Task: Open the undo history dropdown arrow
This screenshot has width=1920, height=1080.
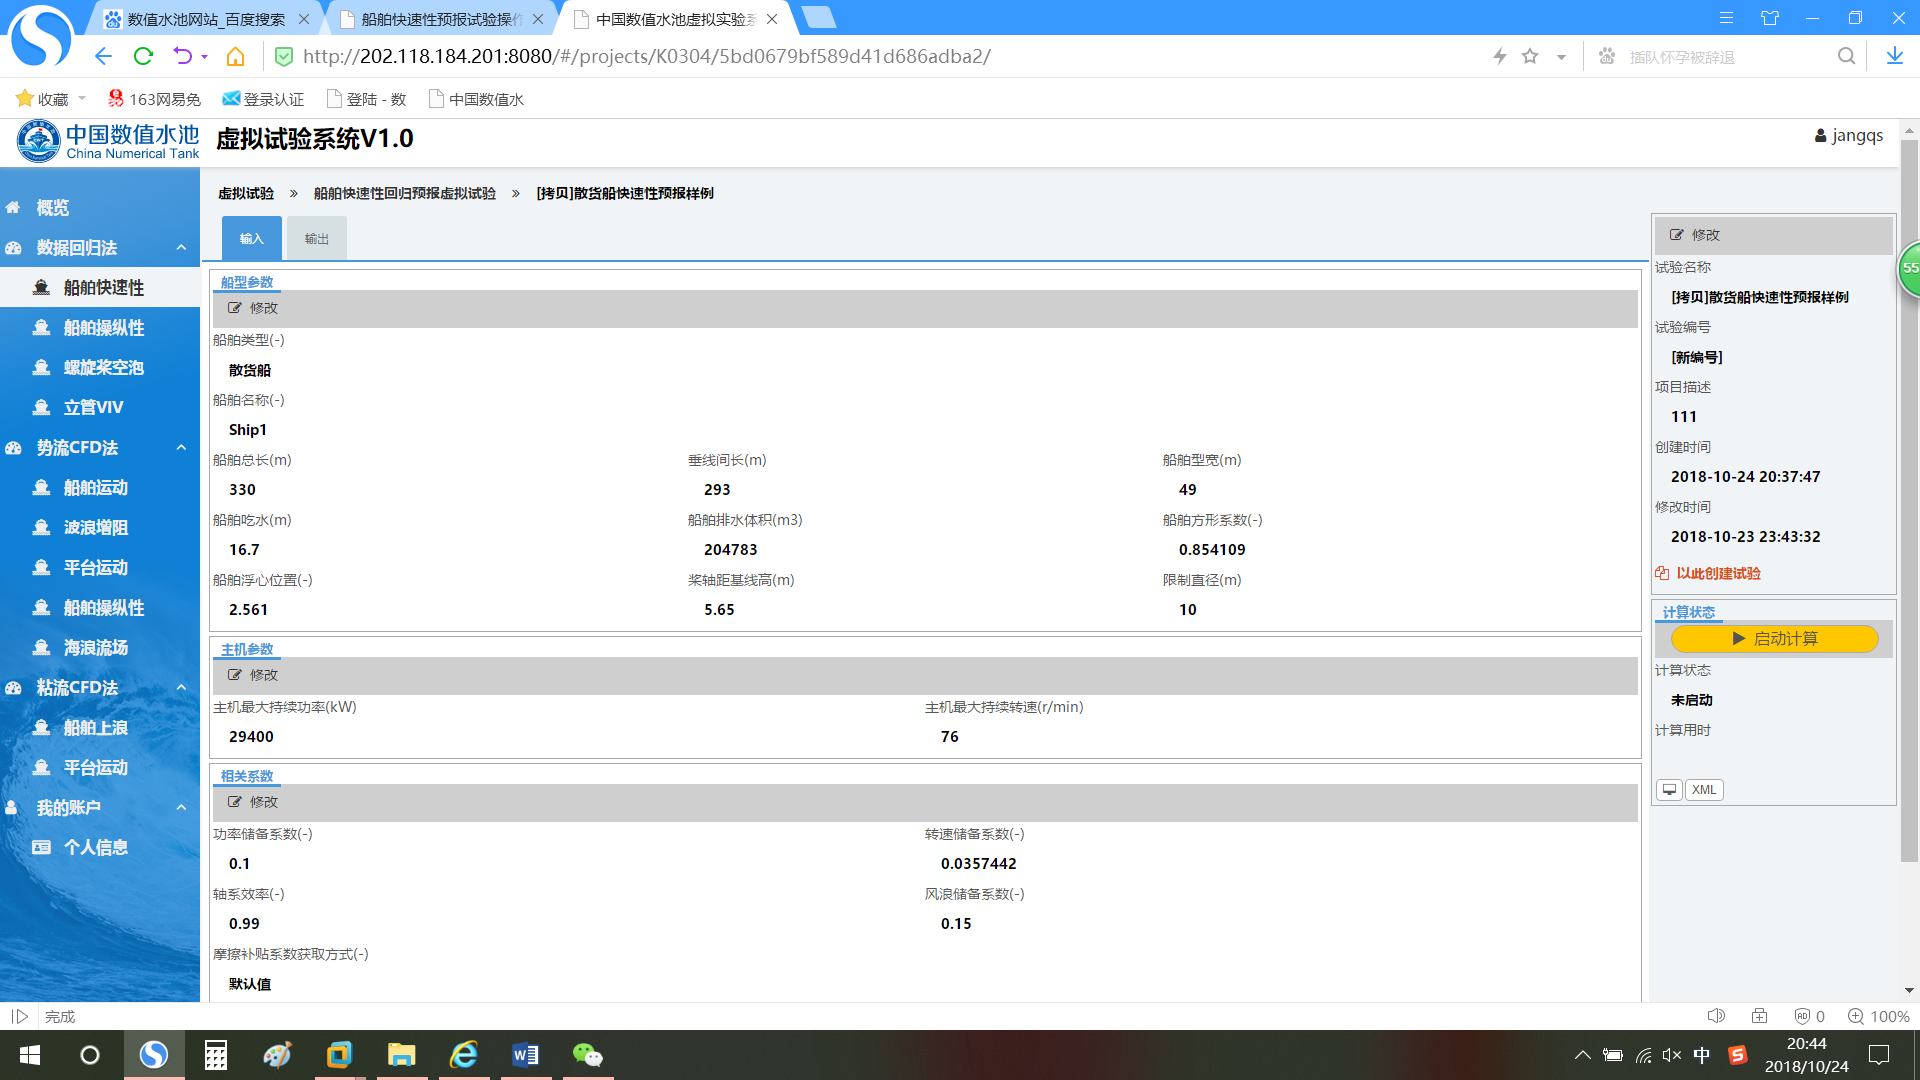Action: pyautogui.click(x=205, y=57)
